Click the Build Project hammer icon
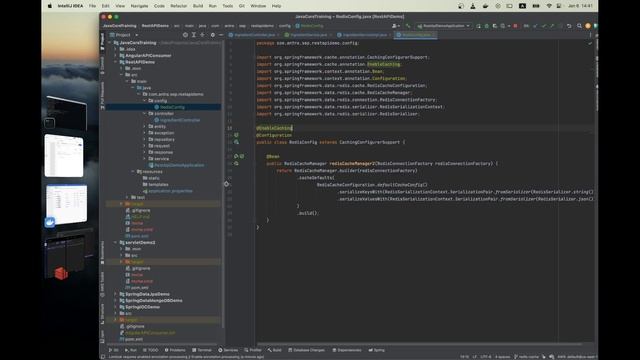The height and width of the screenshot is (360, 640). coord(408,26)
